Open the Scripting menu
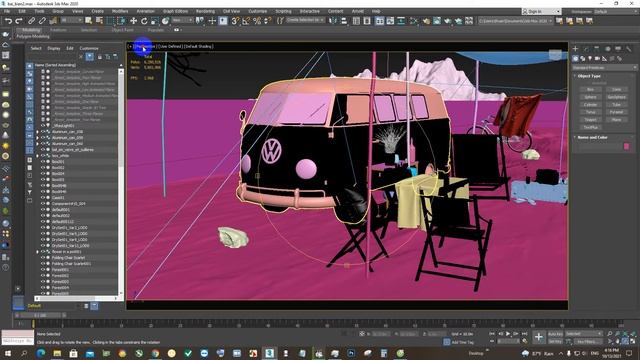Image resolution: width=640 pixels, height=360 pixels. coord(283,11)
